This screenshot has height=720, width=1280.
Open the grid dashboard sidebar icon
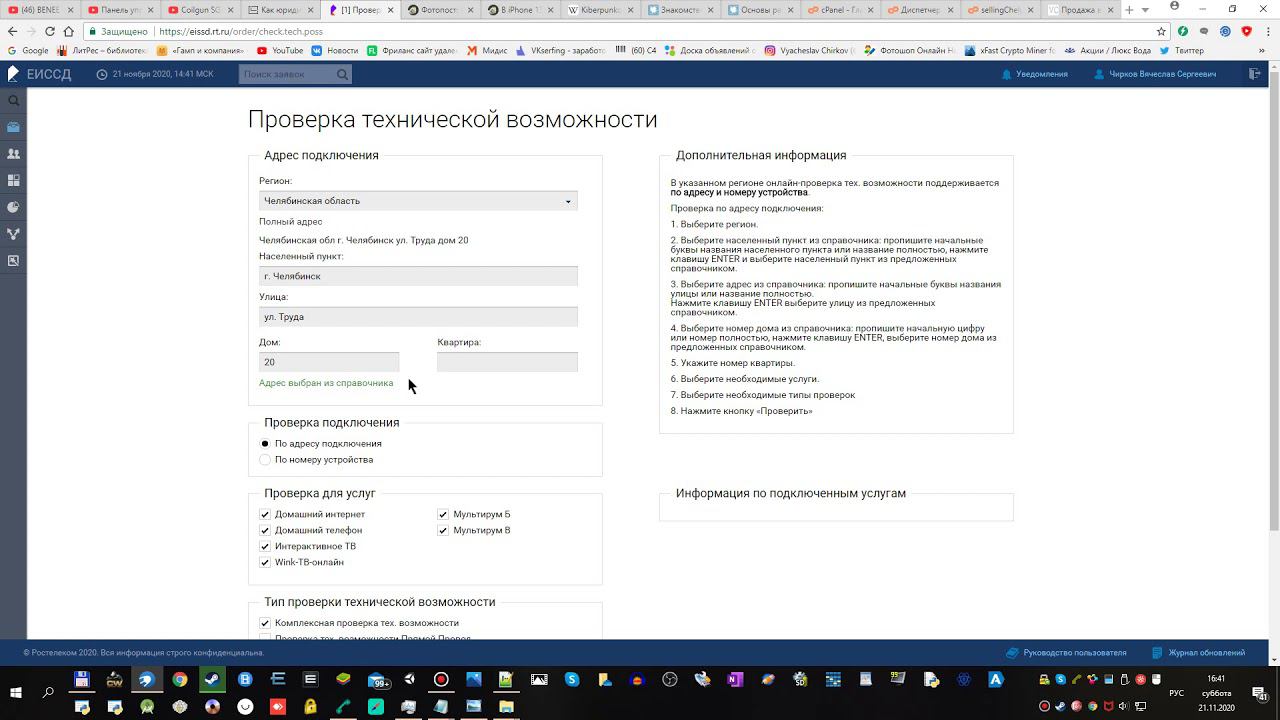click(13, 180)
